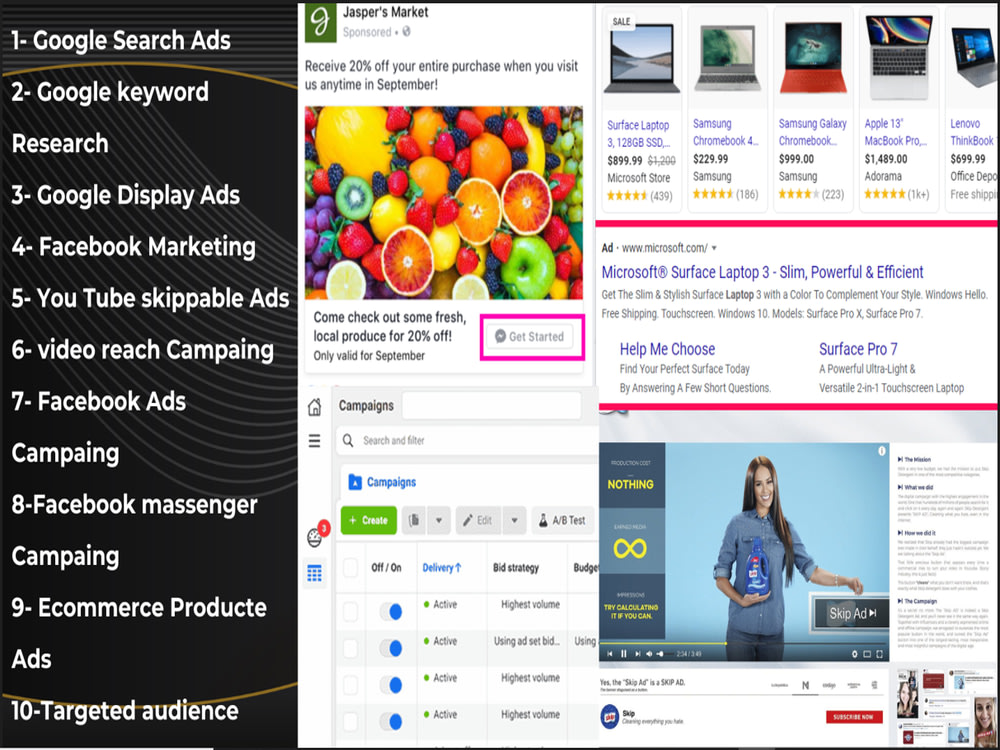
Task: Enter fullscreen on the video player
Action: tap(879, 654)
